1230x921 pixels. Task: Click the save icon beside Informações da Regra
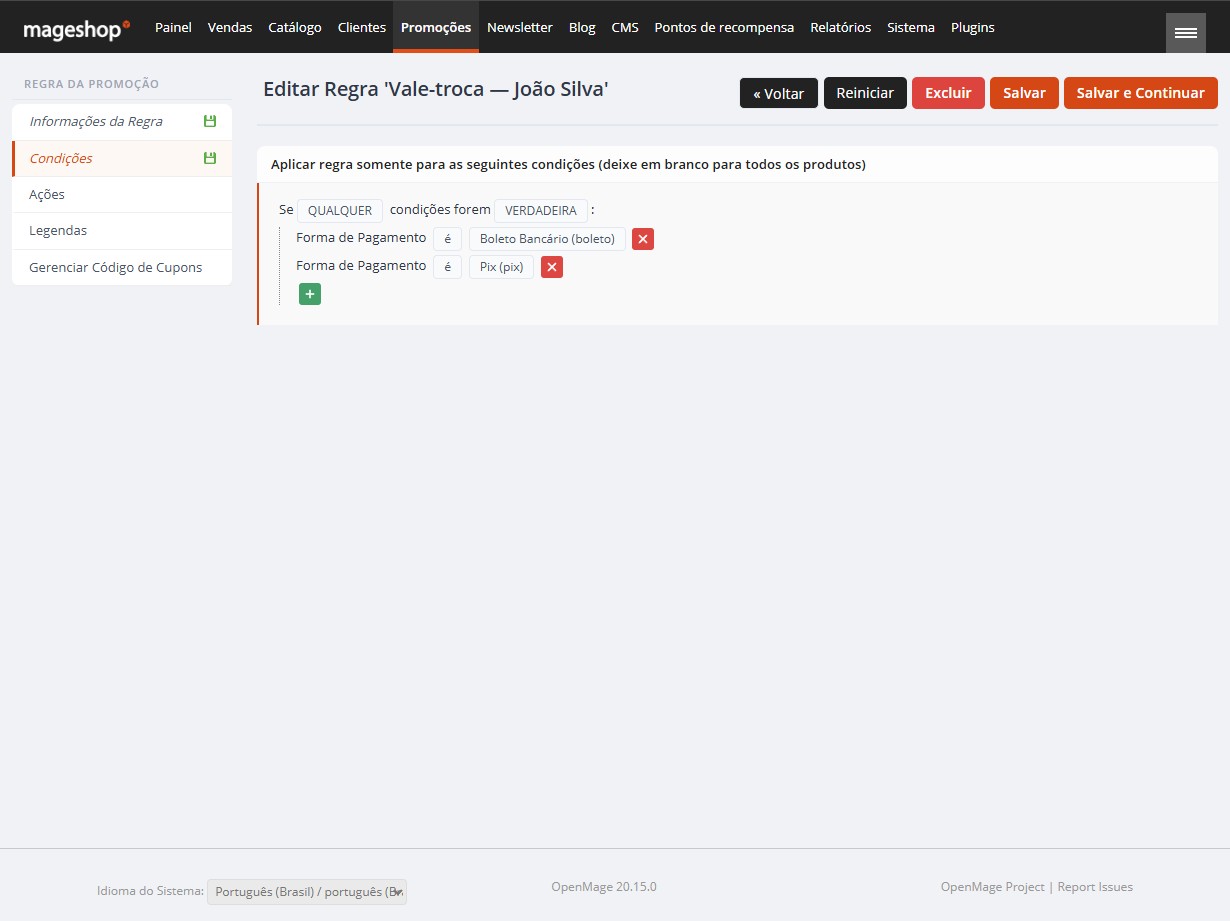coord(209,121)
